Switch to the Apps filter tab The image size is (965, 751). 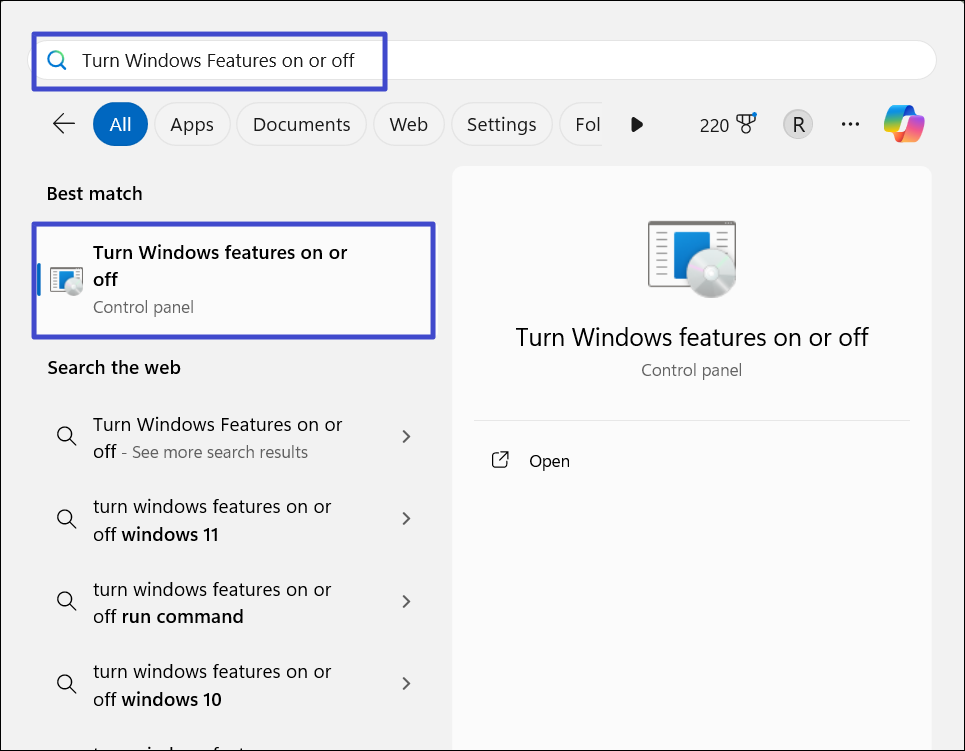pyautogui.click(x=192, y=125)
